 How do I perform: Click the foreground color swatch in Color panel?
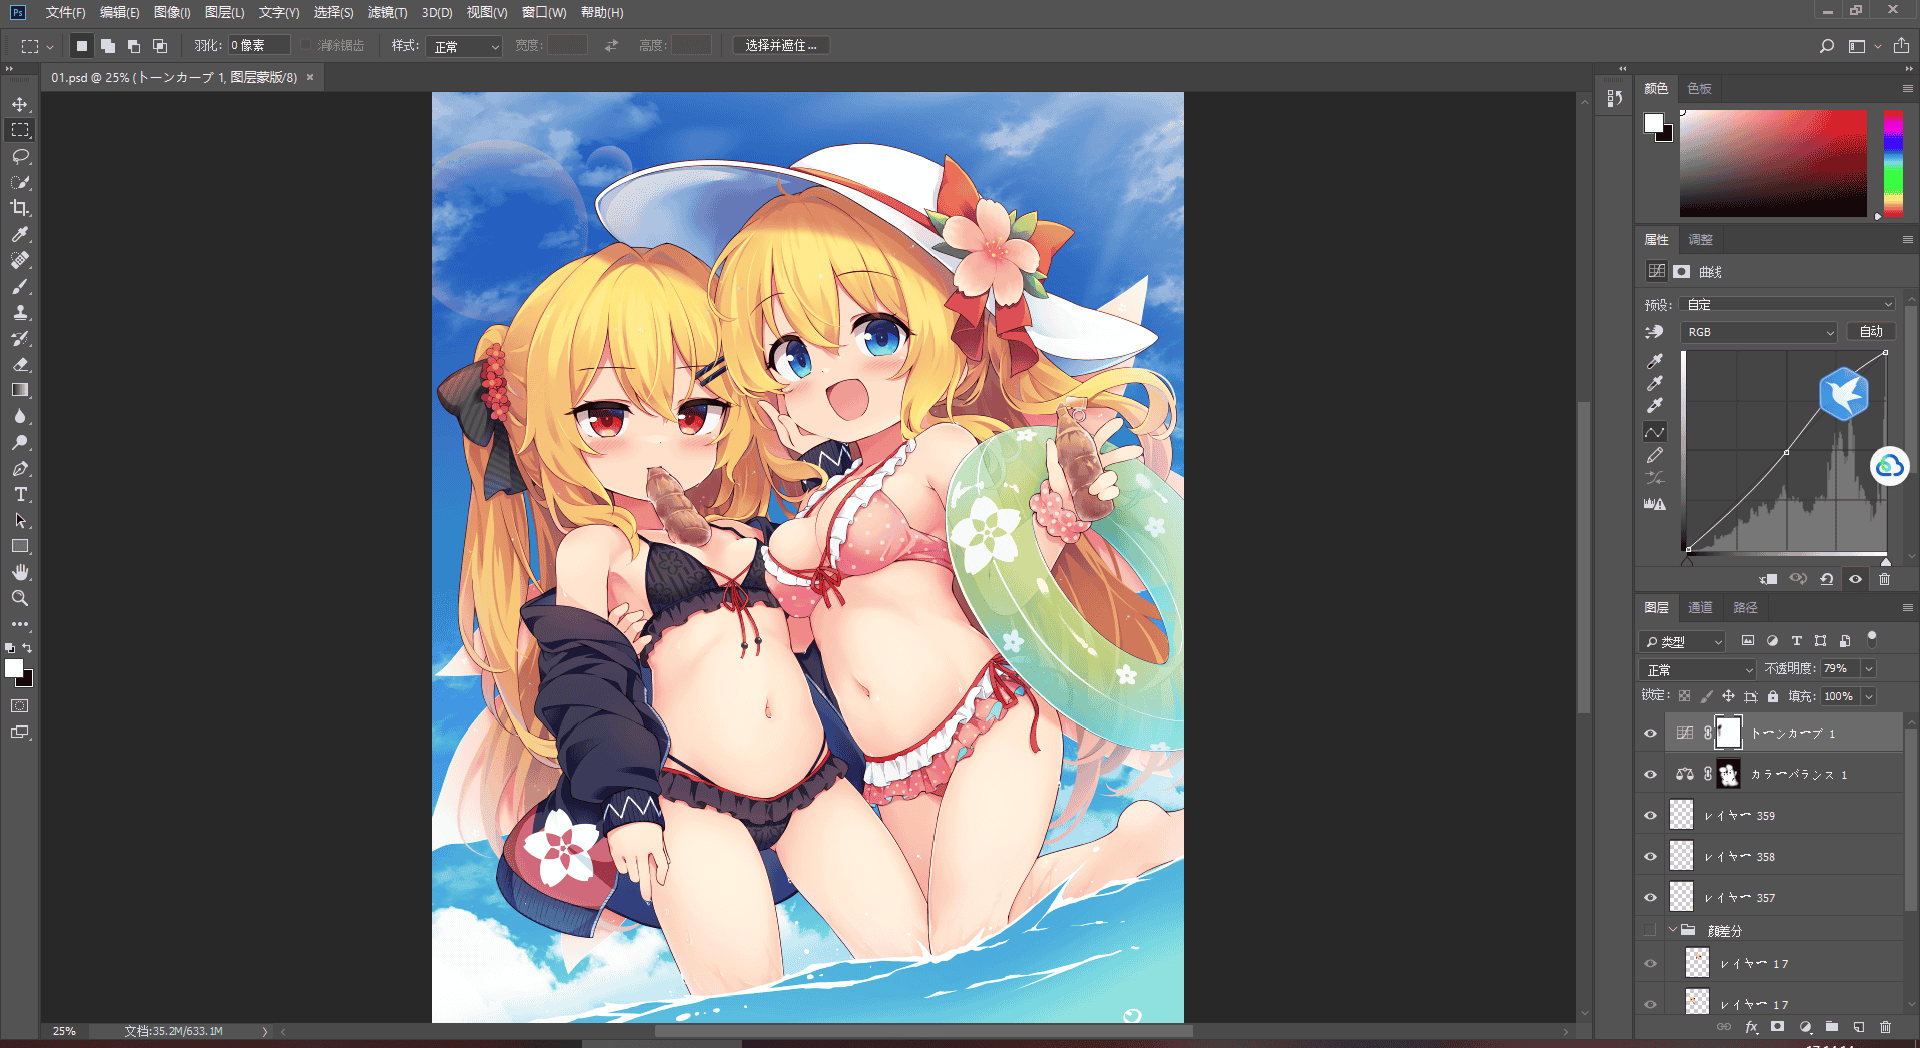(1654, 123)
